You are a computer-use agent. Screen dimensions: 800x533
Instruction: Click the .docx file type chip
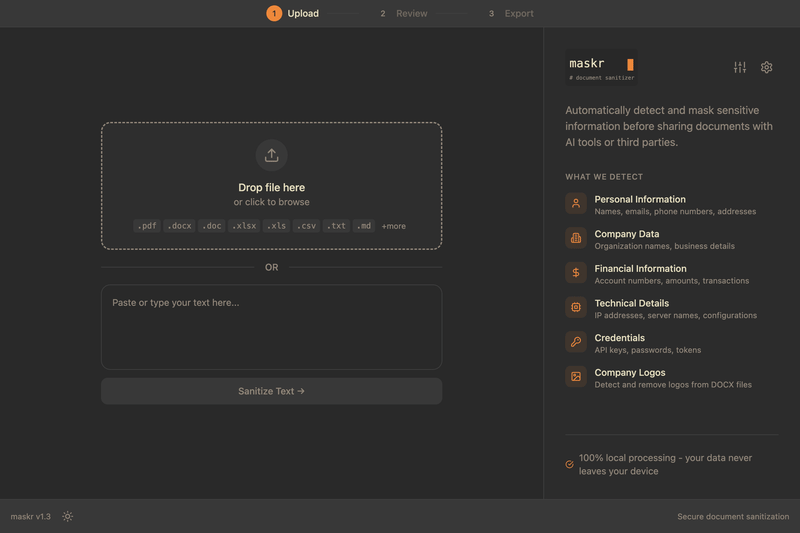pyautogui.click(x=179, y=226)
